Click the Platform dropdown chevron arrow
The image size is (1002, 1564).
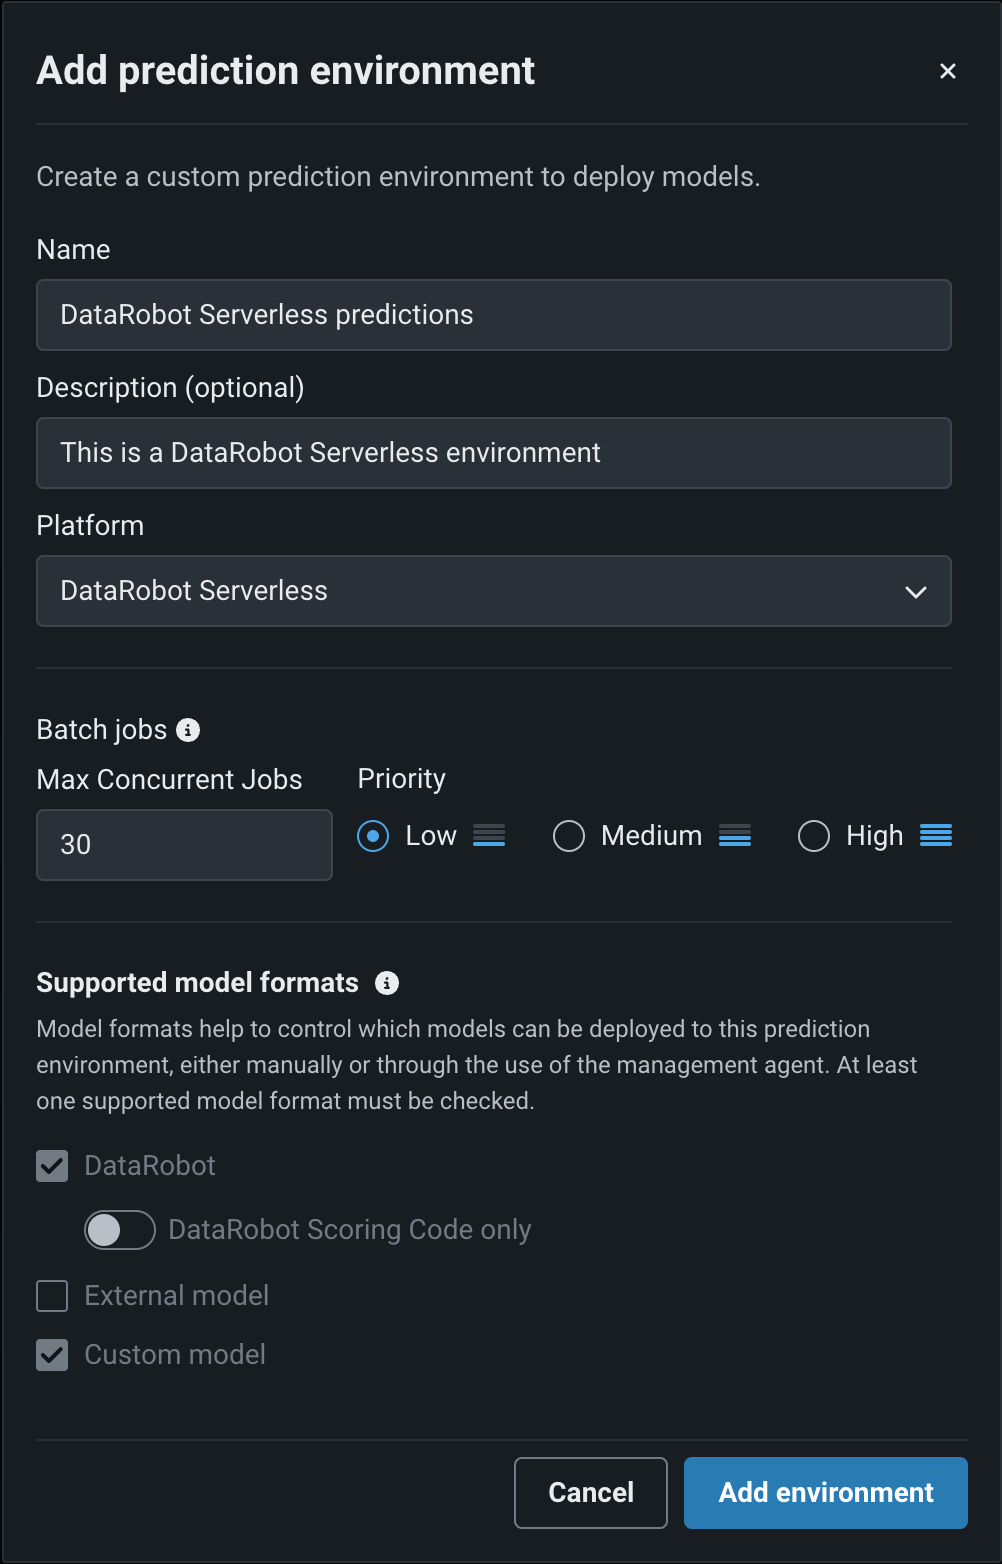[x=915, y=592]
